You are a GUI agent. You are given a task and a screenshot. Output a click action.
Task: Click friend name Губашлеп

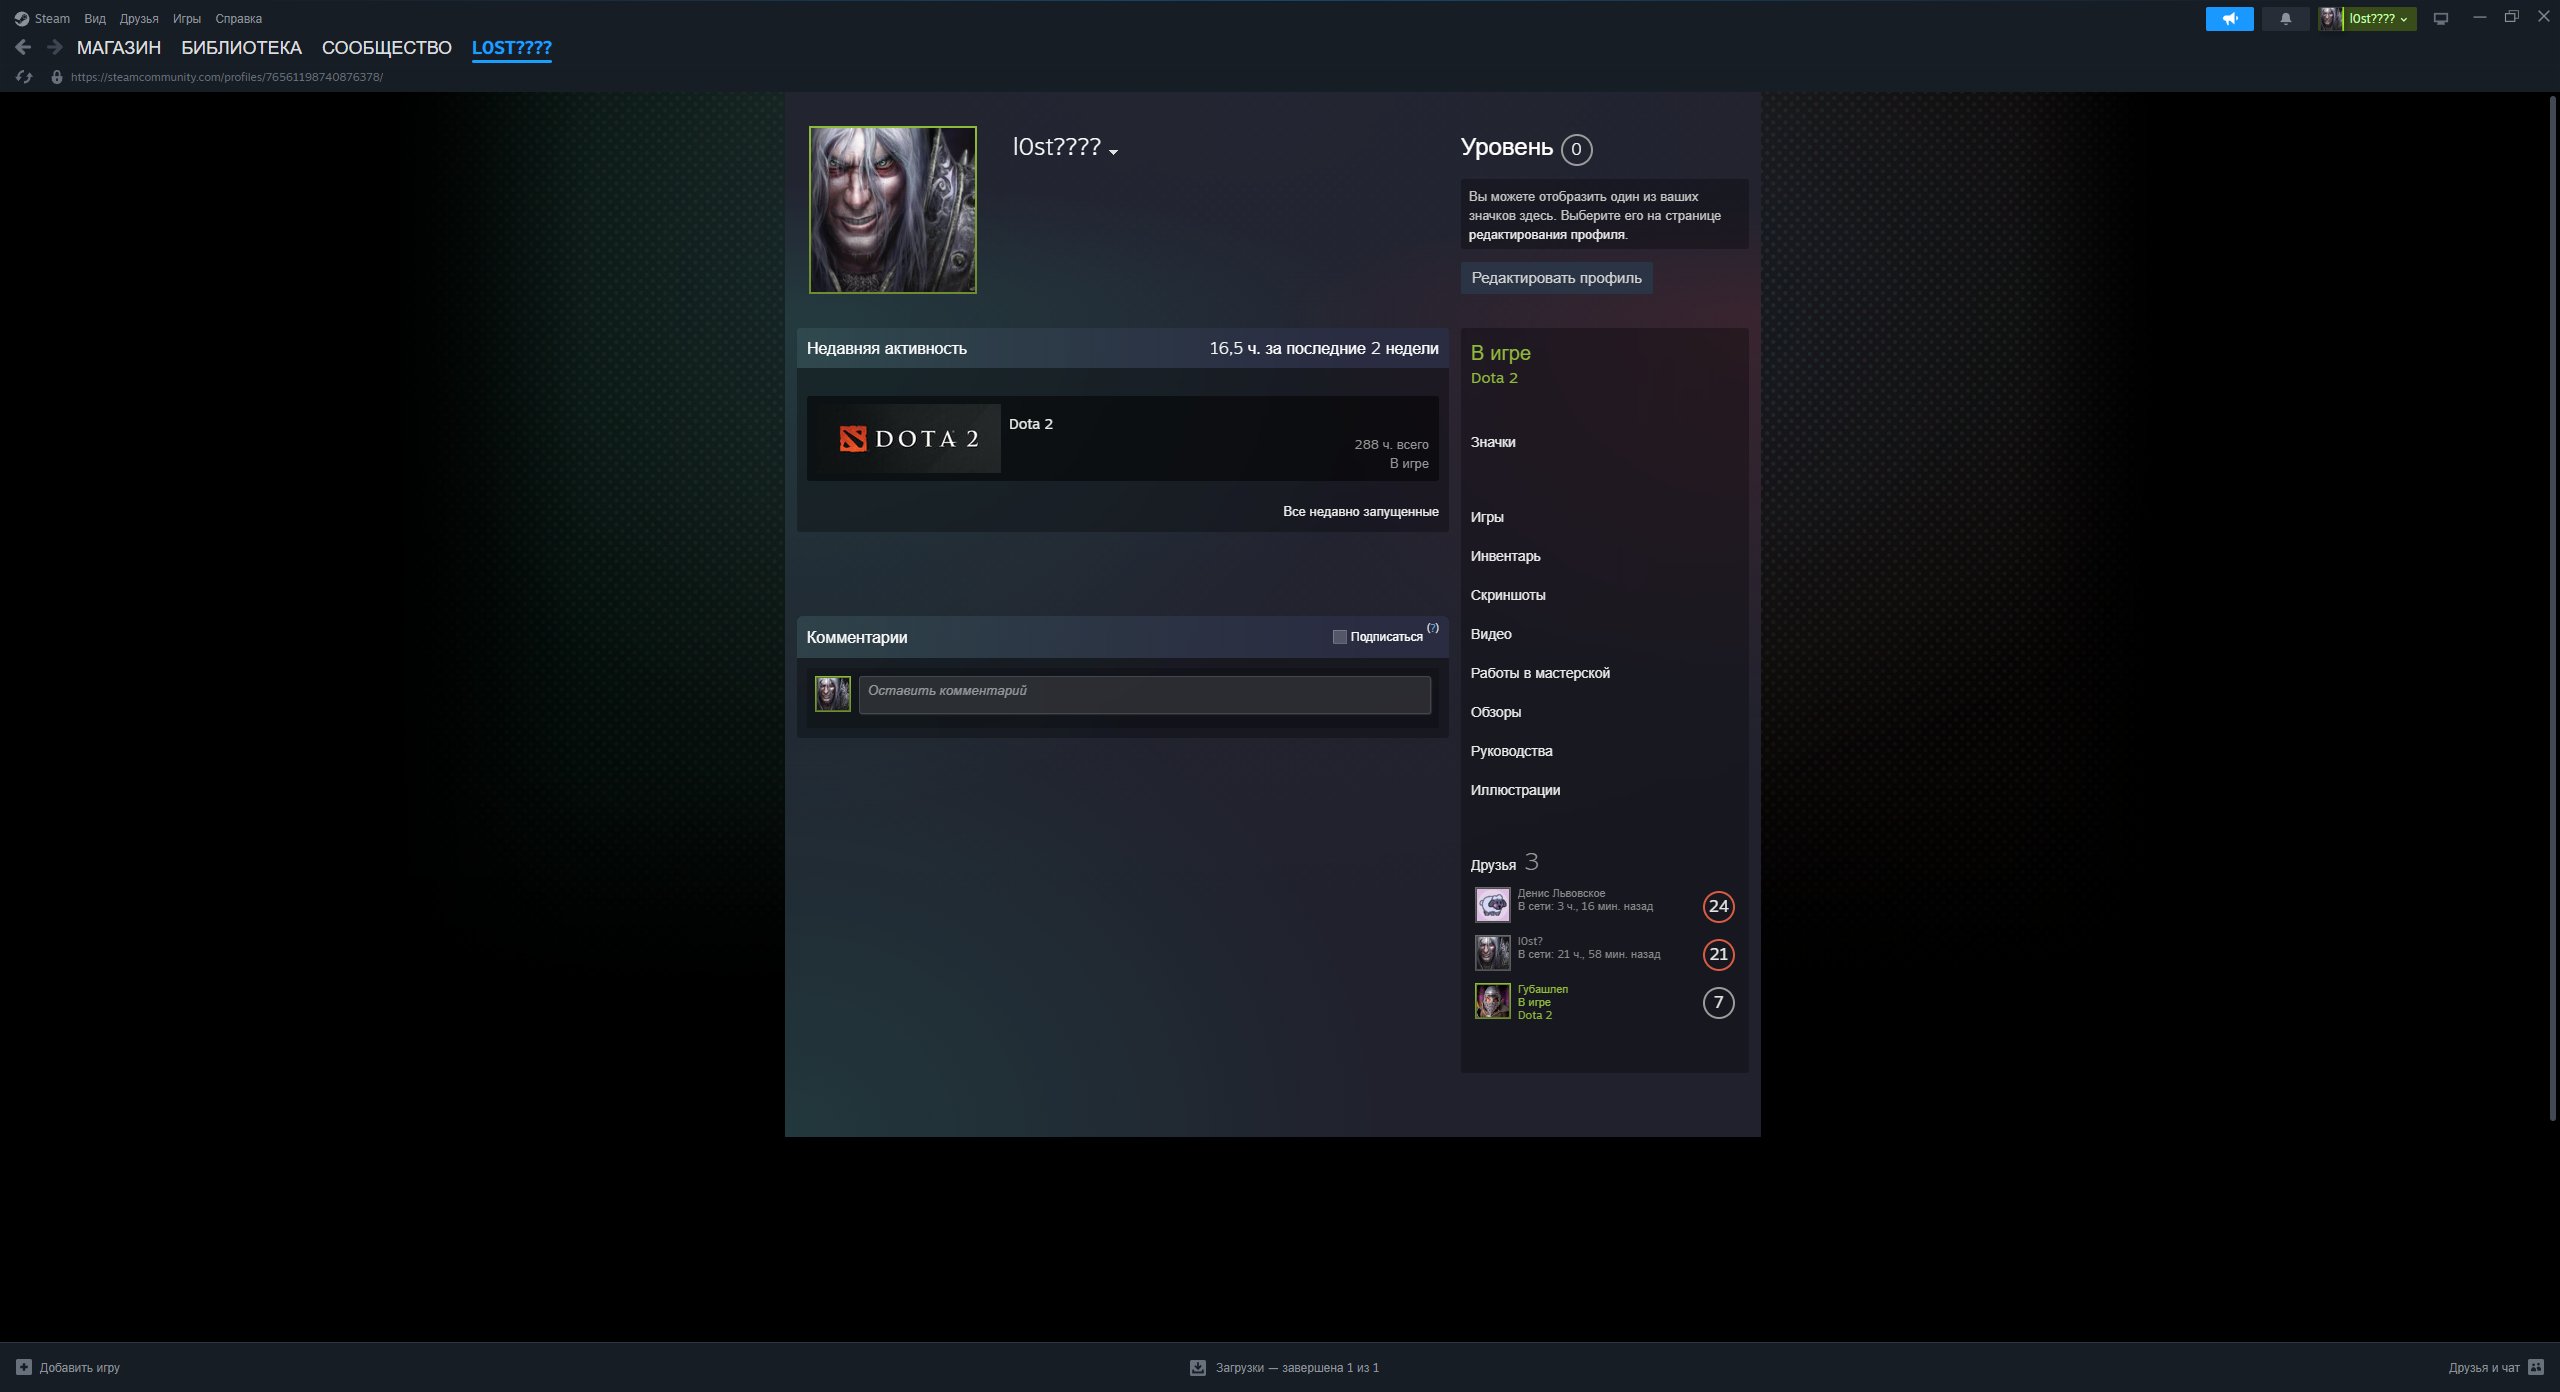(1543, 990)
